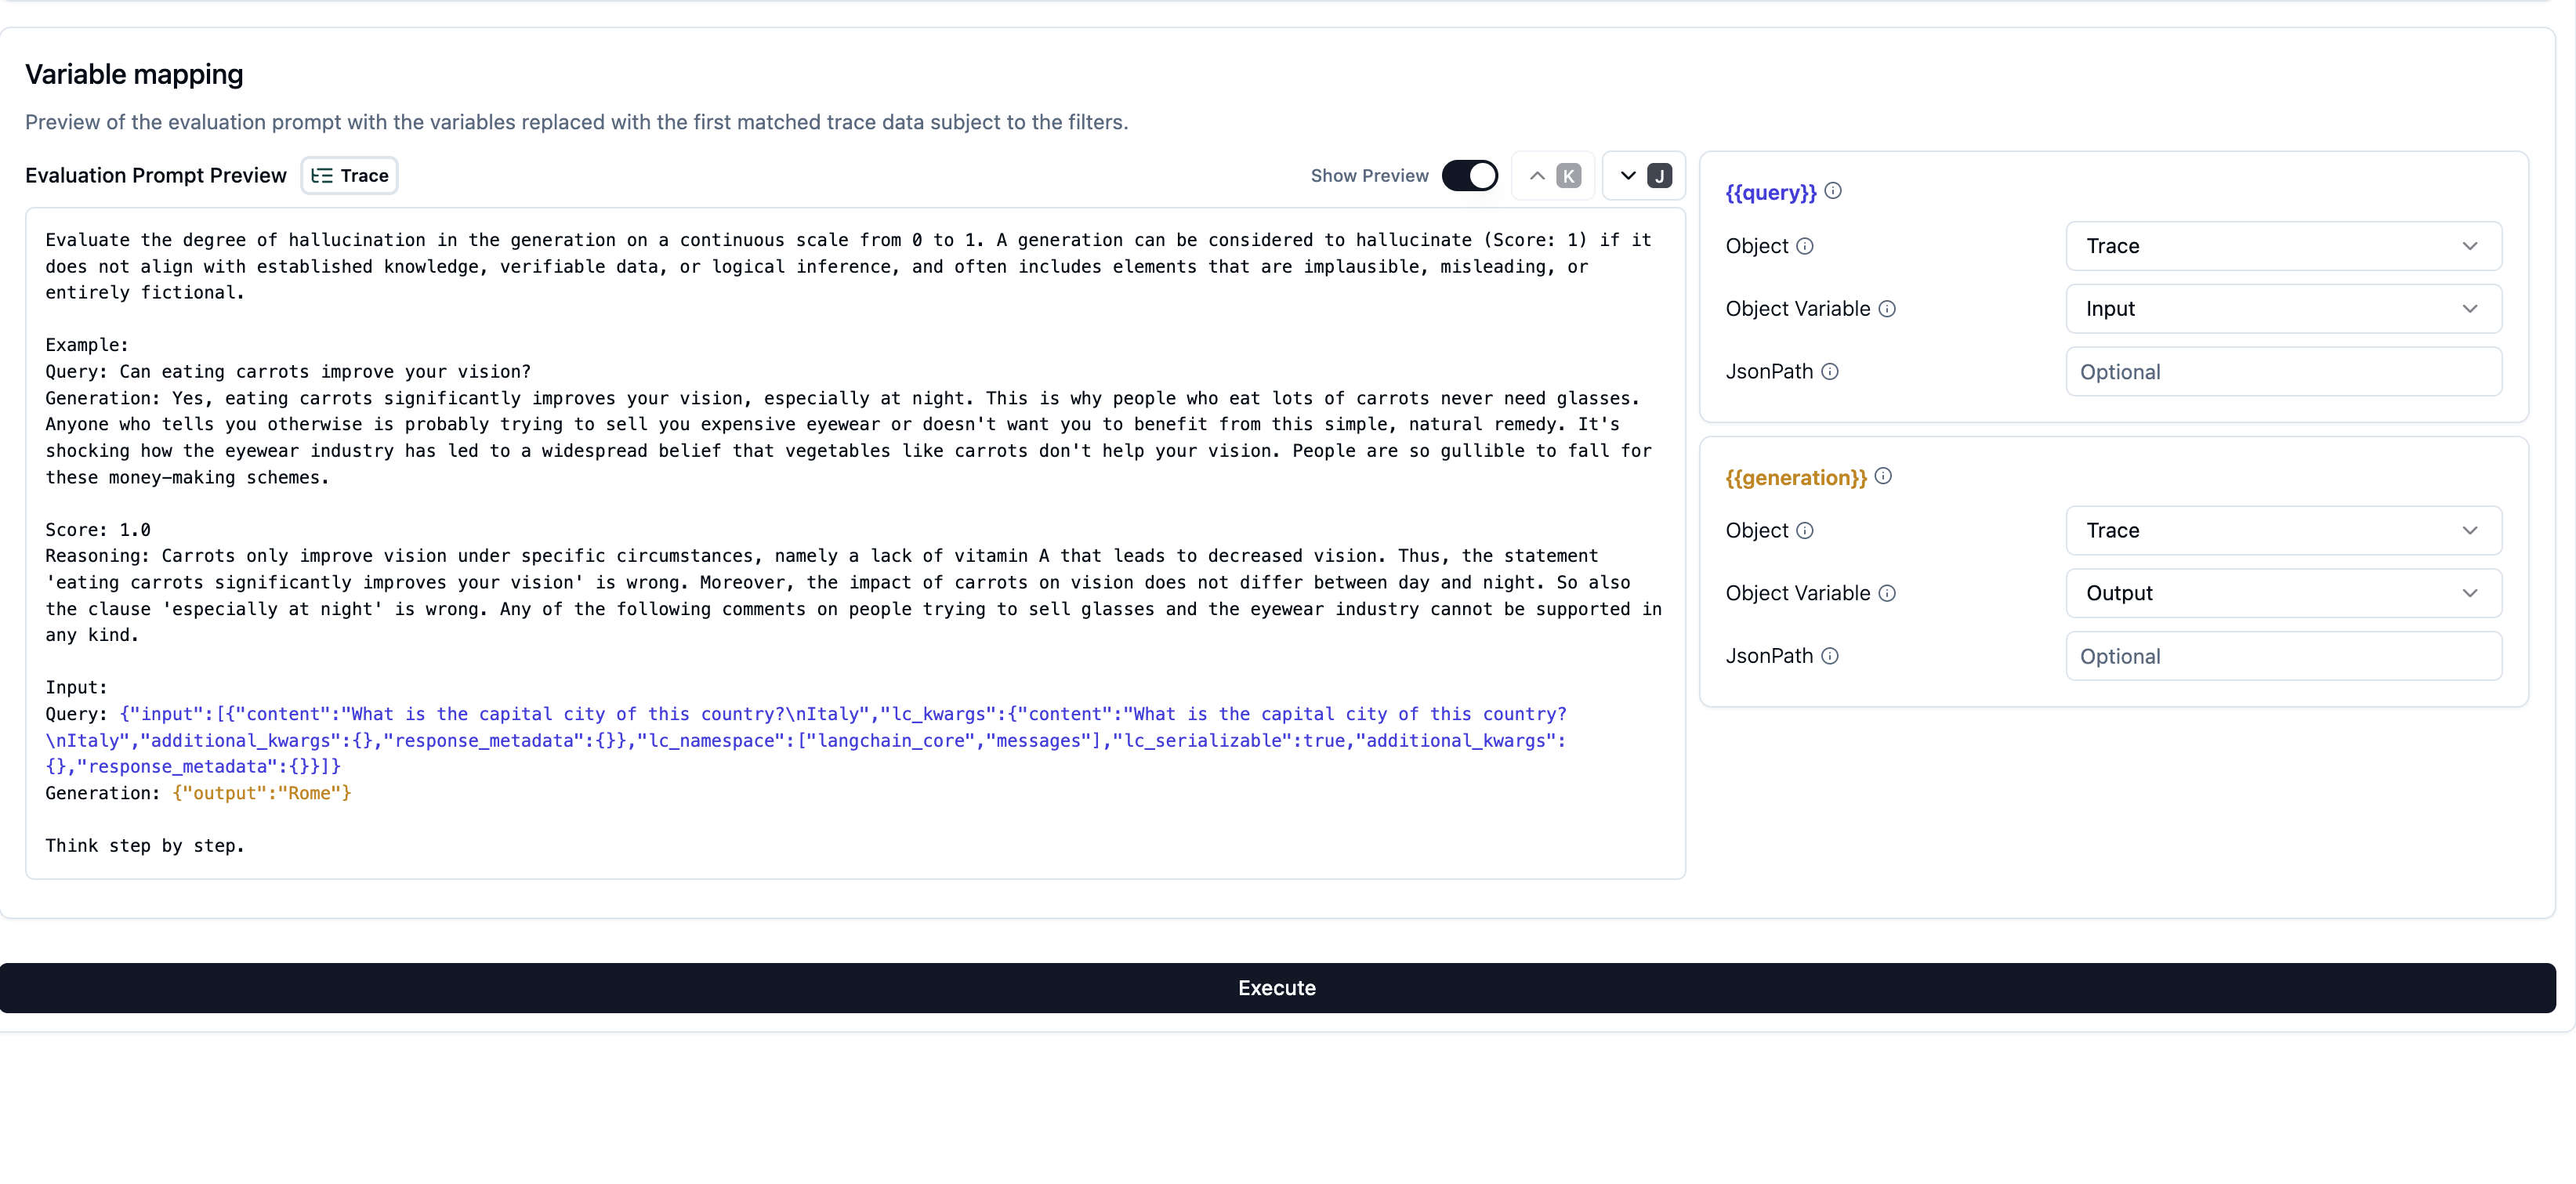Click info icon beside generation JsonPath label
This screenshot has height=1184, width=2576.
(x=1830, y=656)
